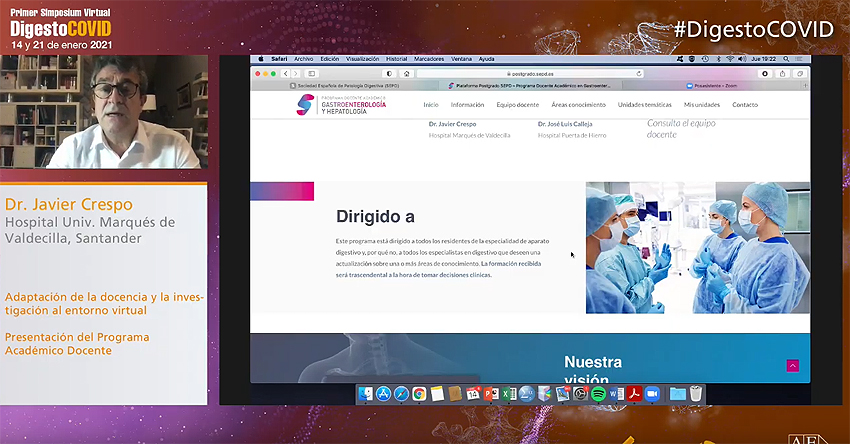850x444 pixels.
Task: Toggle the Safari sidebar button
Action: [311, 74]
